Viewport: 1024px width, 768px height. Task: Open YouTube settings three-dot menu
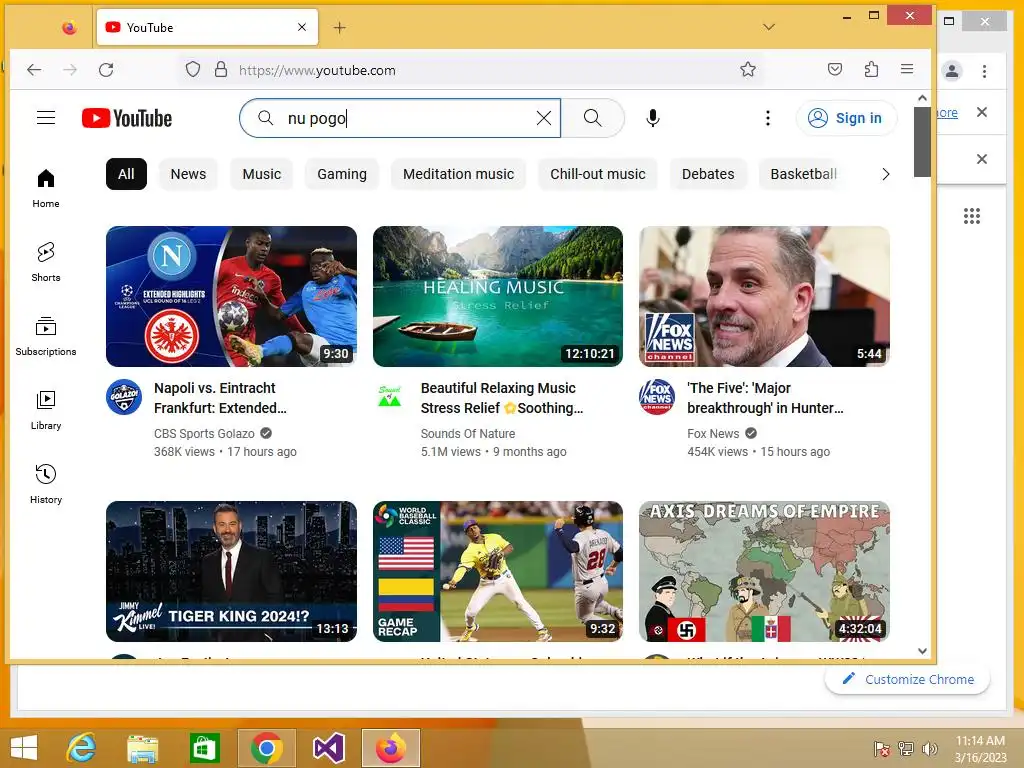pyautogui.click(x=768, y=118)
